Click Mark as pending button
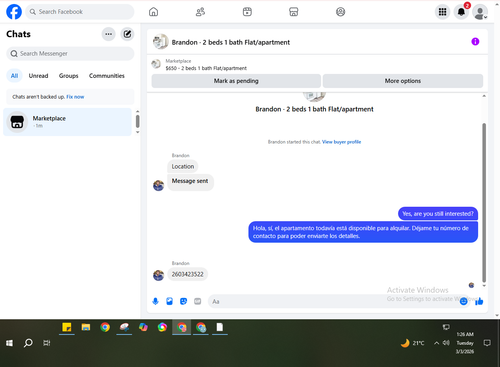This screenshot has height=367, width=500. pyautogui.click(x=236, y=81)
